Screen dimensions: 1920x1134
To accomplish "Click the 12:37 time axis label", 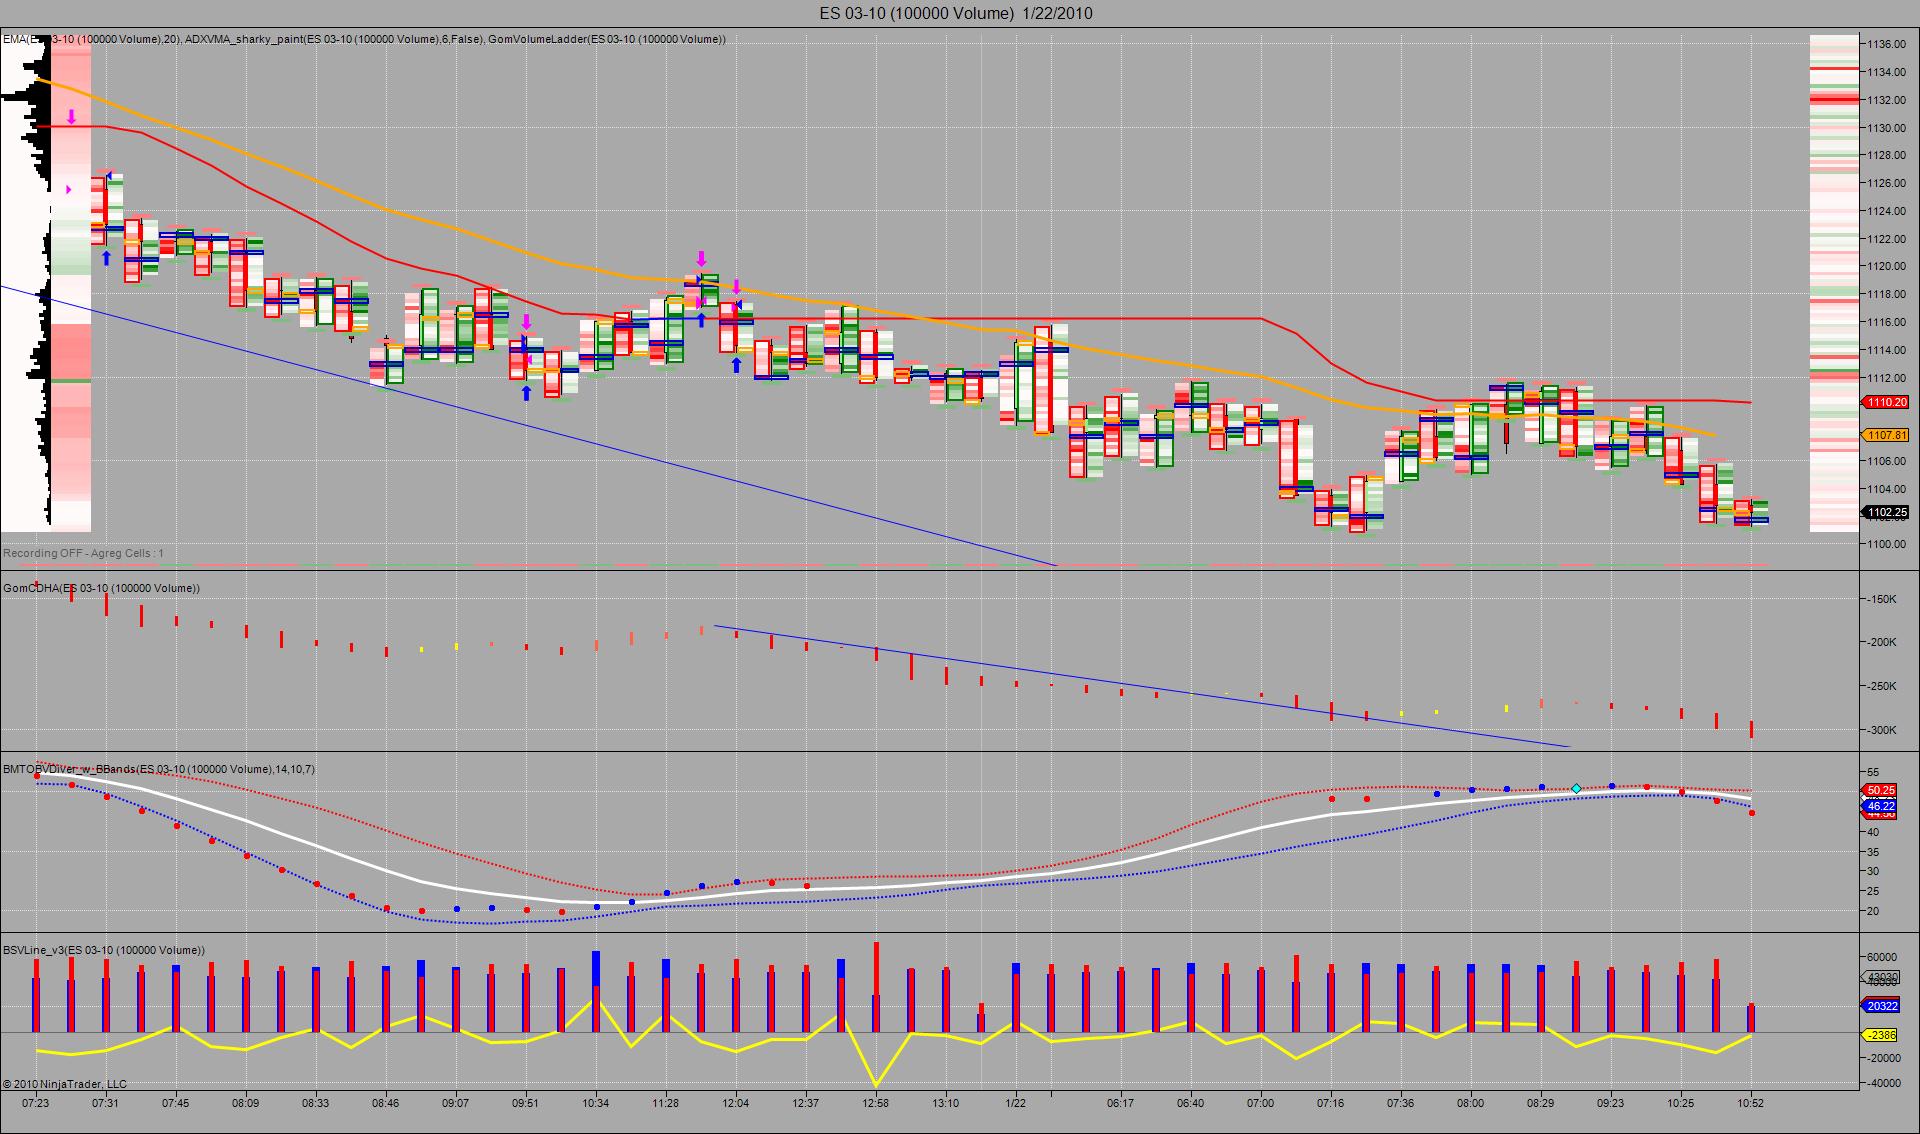I will (806, 1103).
